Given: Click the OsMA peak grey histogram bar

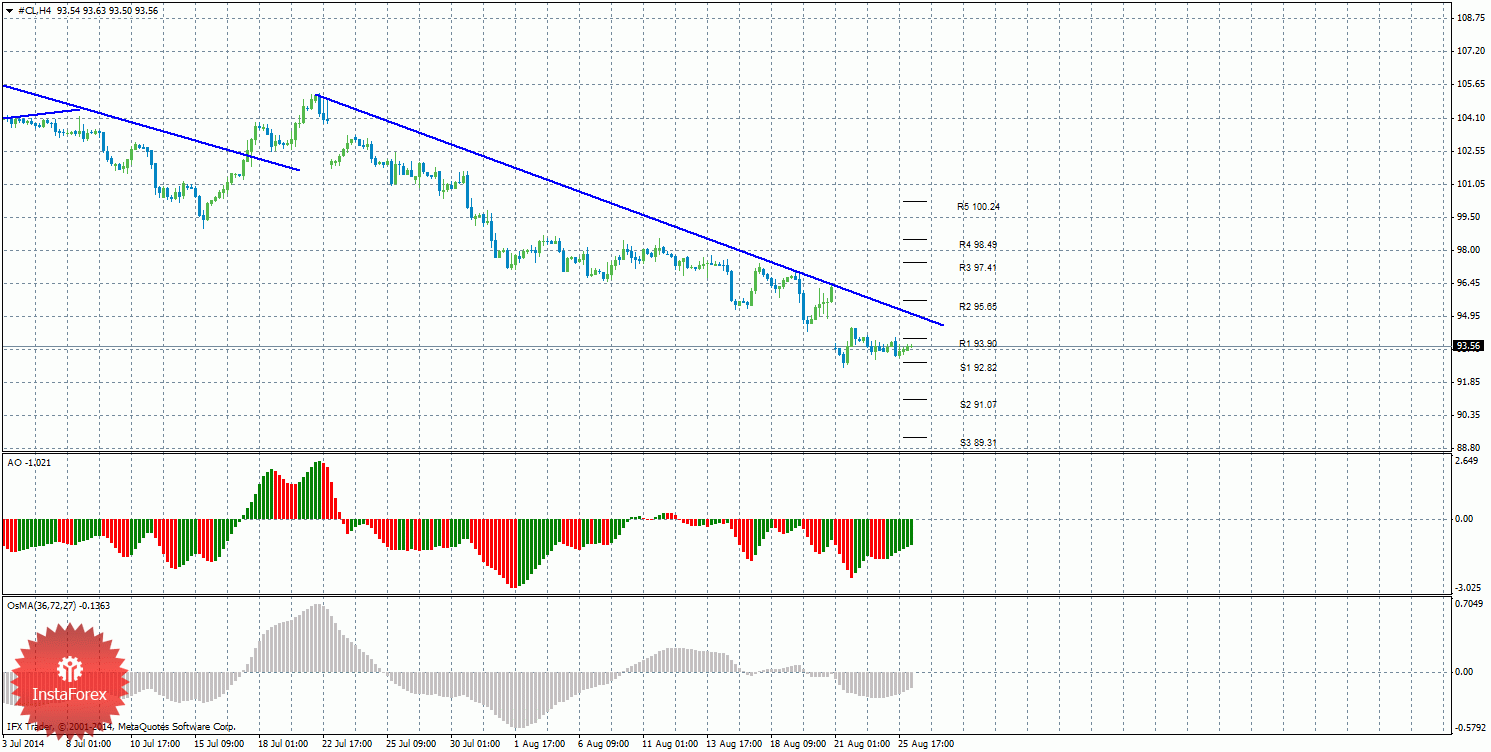Looking at the screenshot, I should coord(319,637).
